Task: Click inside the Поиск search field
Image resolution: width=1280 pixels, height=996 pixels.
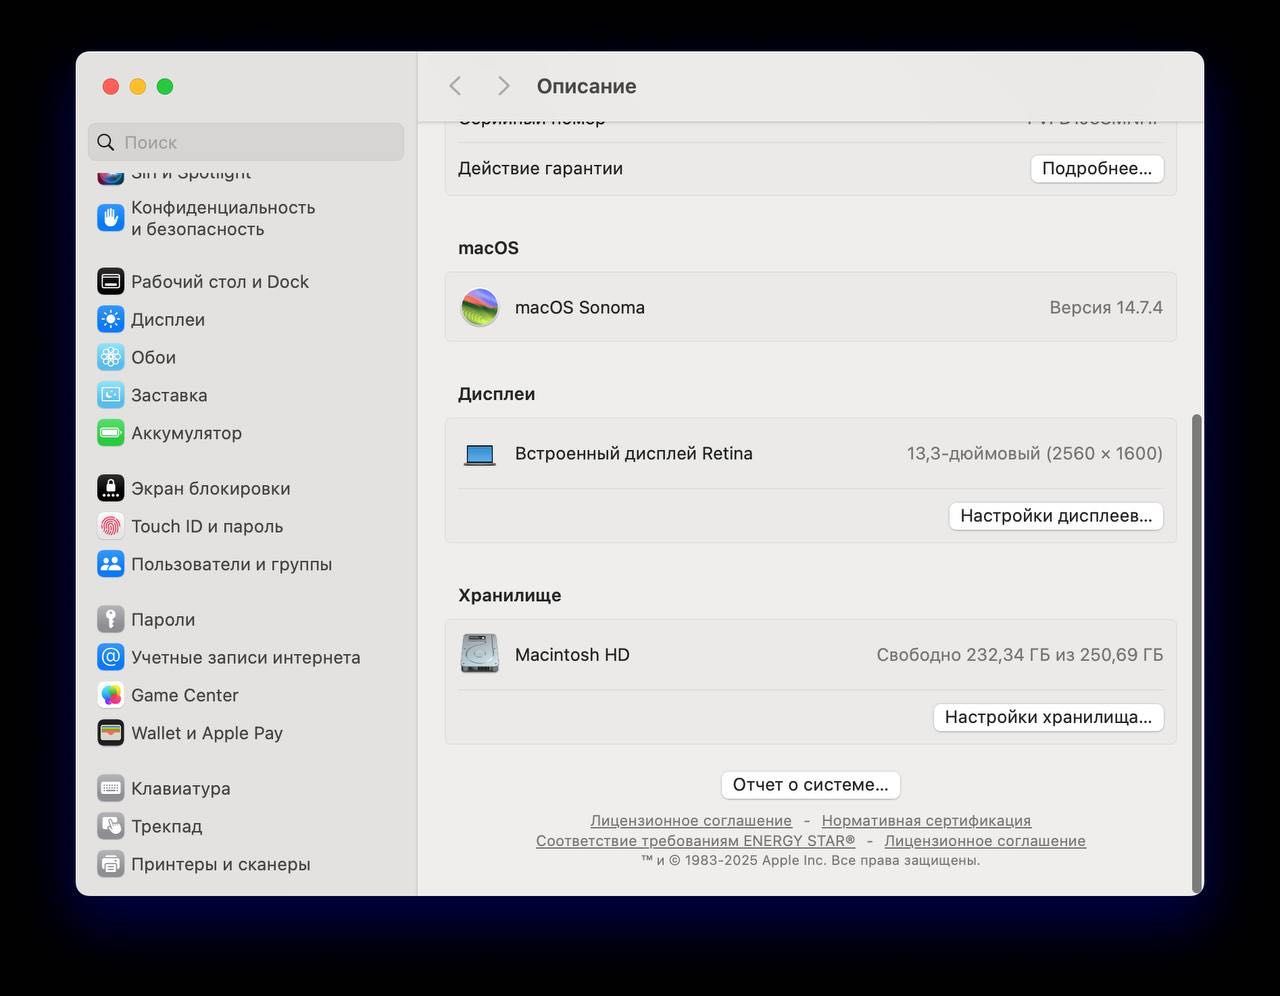Action: 246,142
